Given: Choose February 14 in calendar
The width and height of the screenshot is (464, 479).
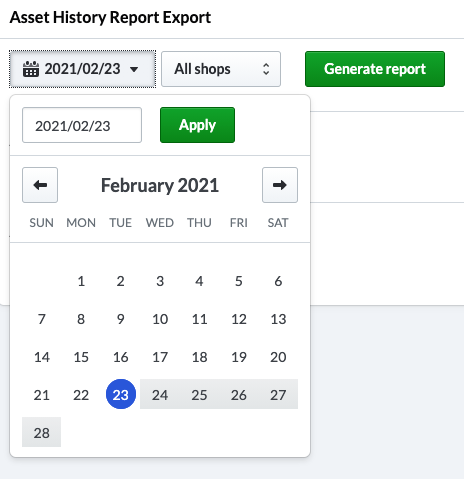Looking at the screenshot, I should (x=42, y=357).
